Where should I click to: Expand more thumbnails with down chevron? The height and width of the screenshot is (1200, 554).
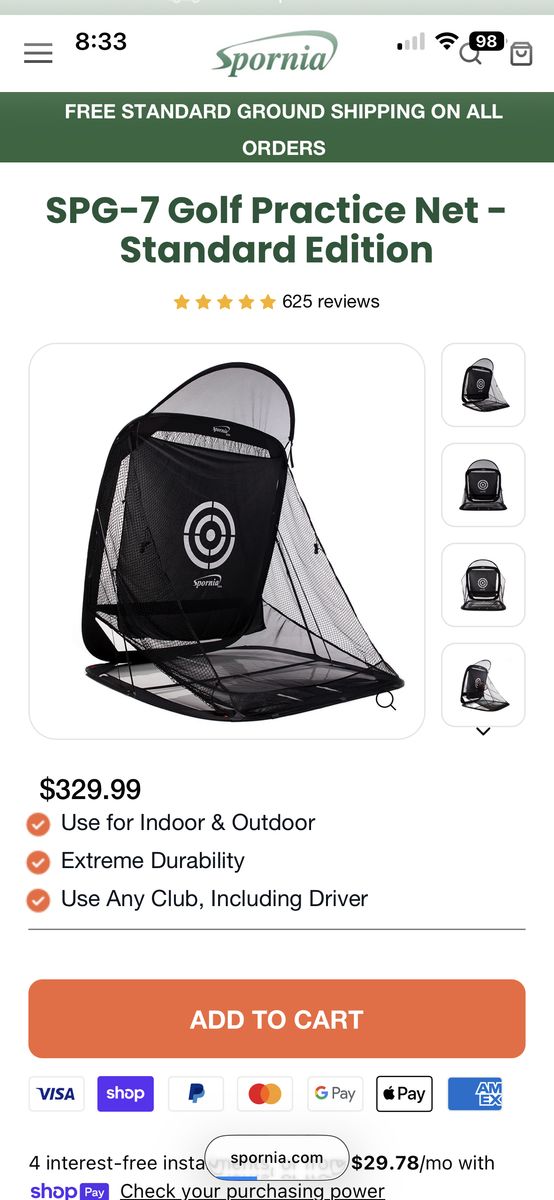(483, 731)
